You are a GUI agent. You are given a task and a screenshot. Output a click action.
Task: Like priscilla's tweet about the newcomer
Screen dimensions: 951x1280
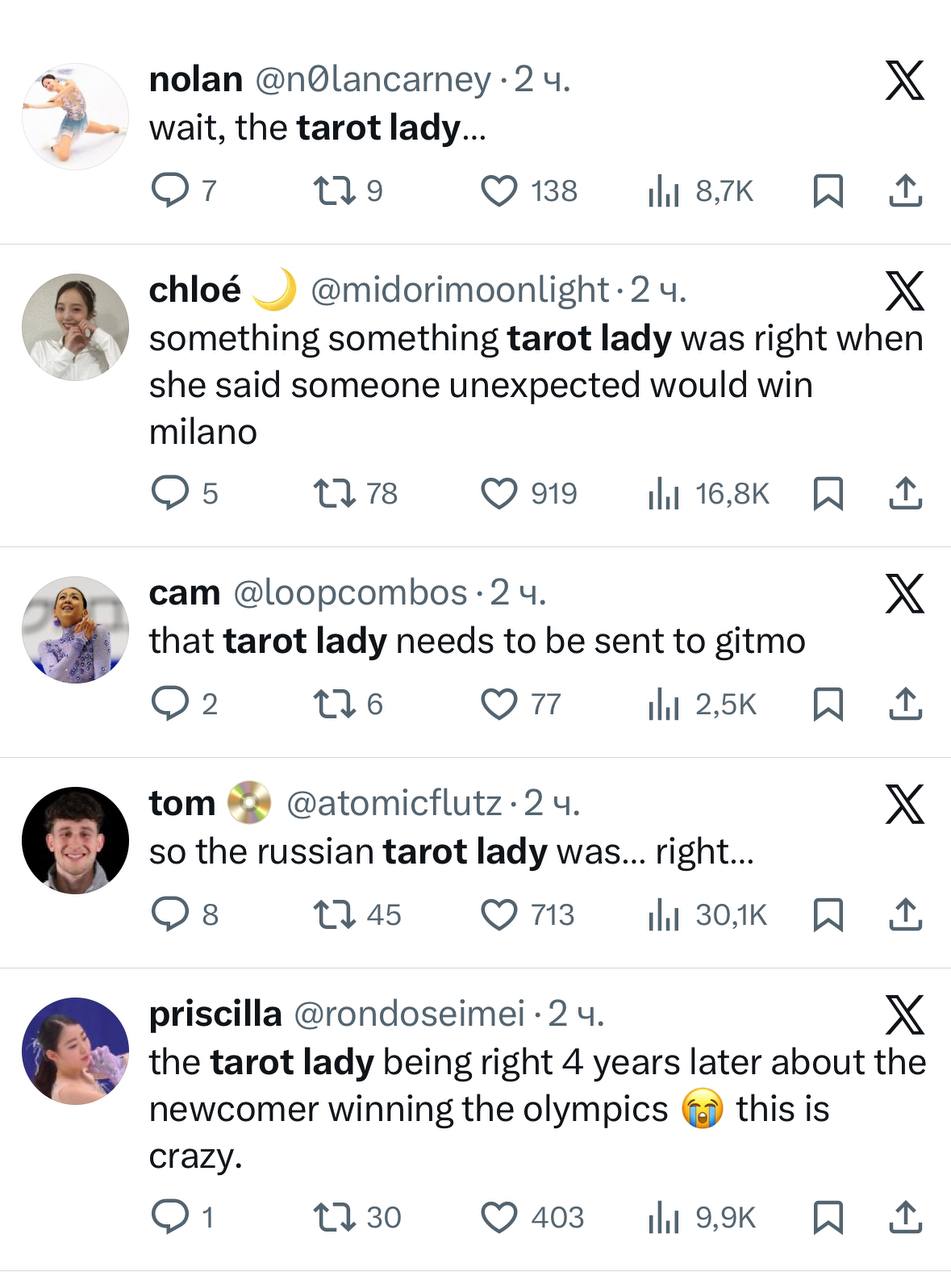(x=499, y=1217)
